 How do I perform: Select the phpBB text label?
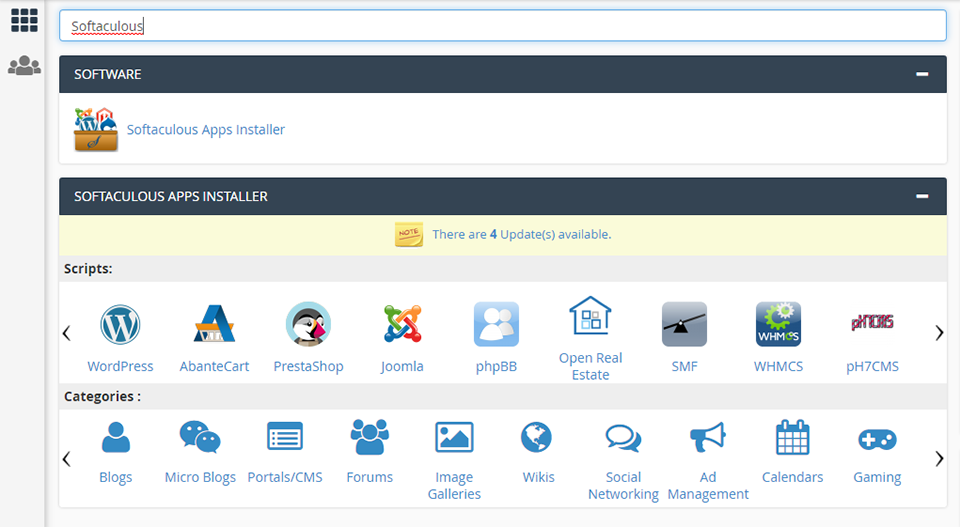497,367
